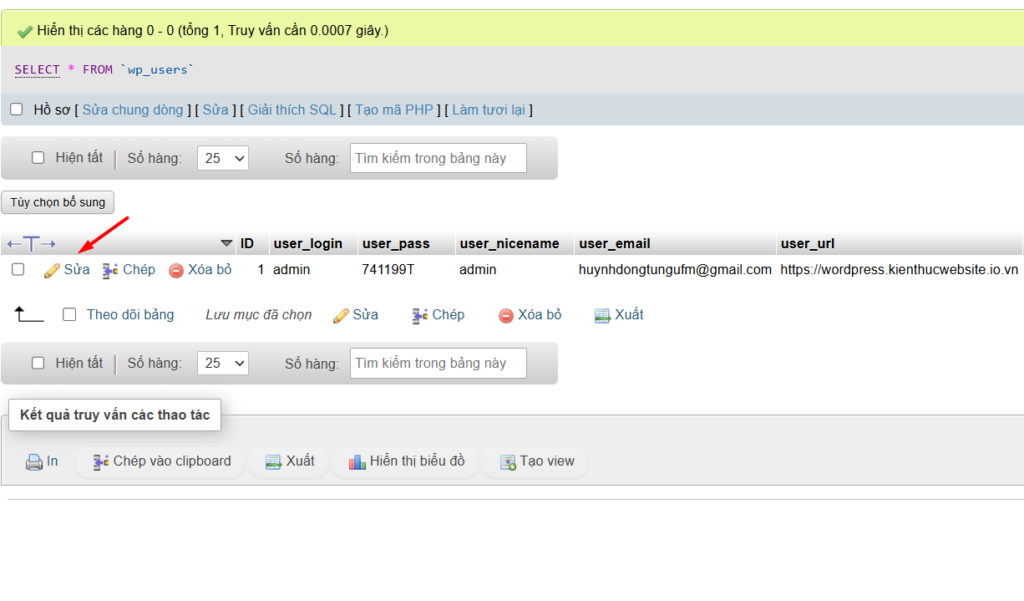
Task: Click the admin user_login cell
Action: 291,270
